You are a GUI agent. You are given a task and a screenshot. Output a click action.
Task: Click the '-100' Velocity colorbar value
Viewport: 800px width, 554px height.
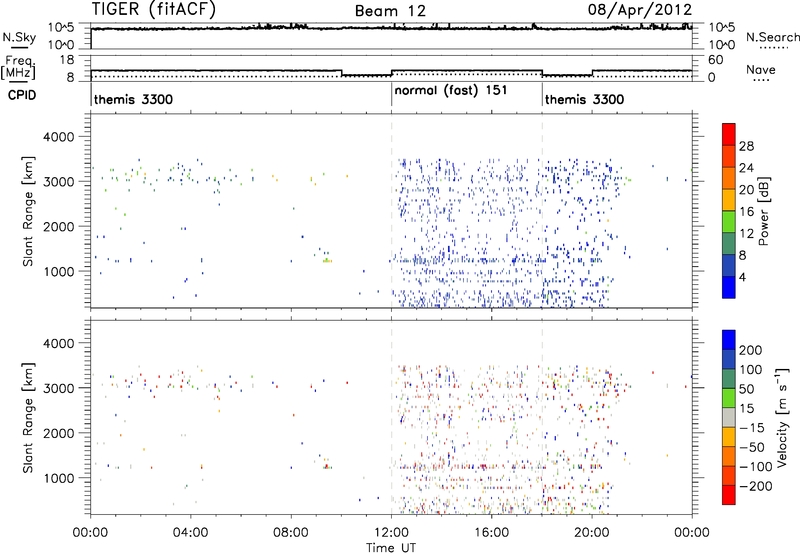(x=756, y=466)
